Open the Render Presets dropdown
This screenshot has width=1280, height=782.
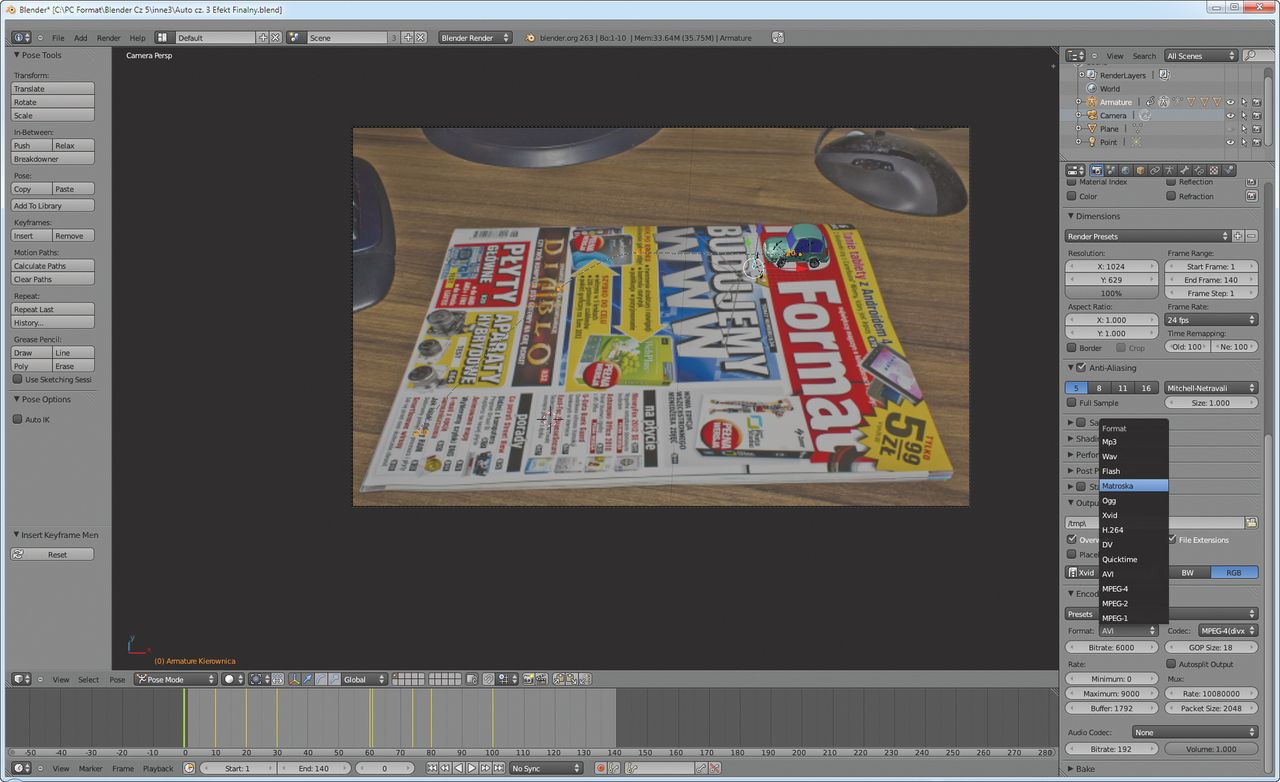click(x=1147, y=236)
